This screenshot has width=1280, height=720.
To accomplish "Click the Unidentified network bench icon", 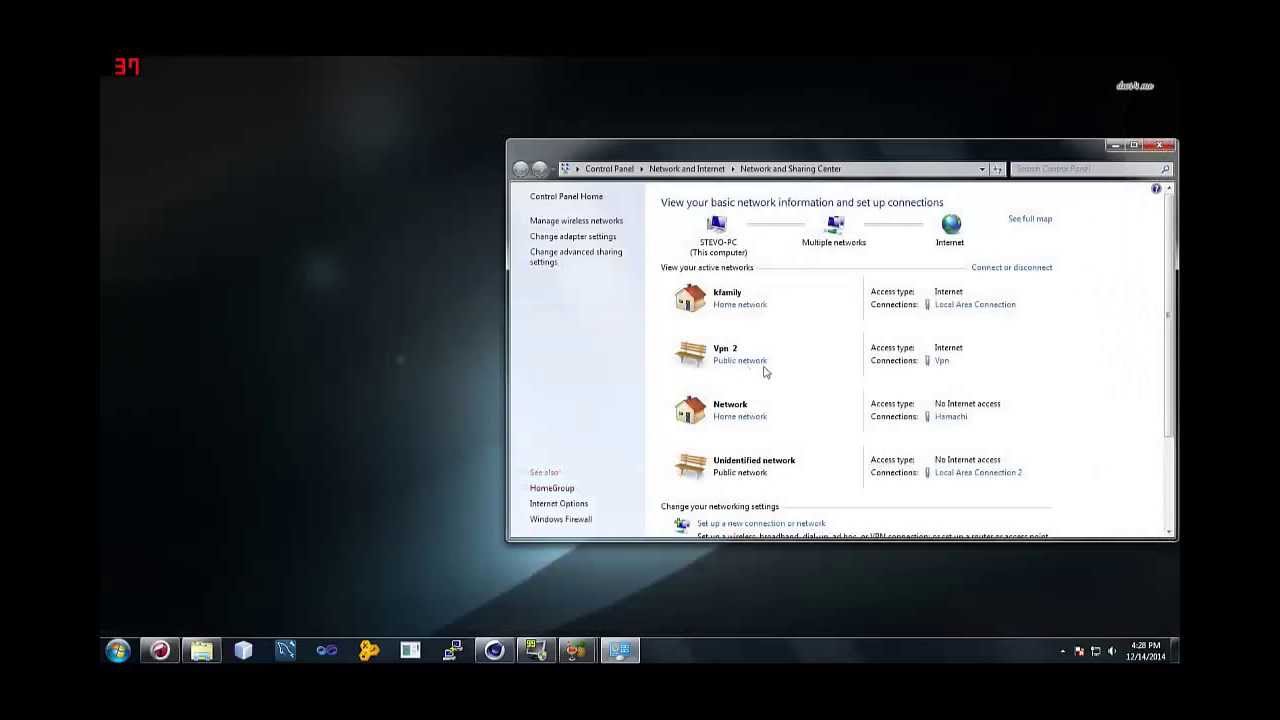I will coord(690,466).
